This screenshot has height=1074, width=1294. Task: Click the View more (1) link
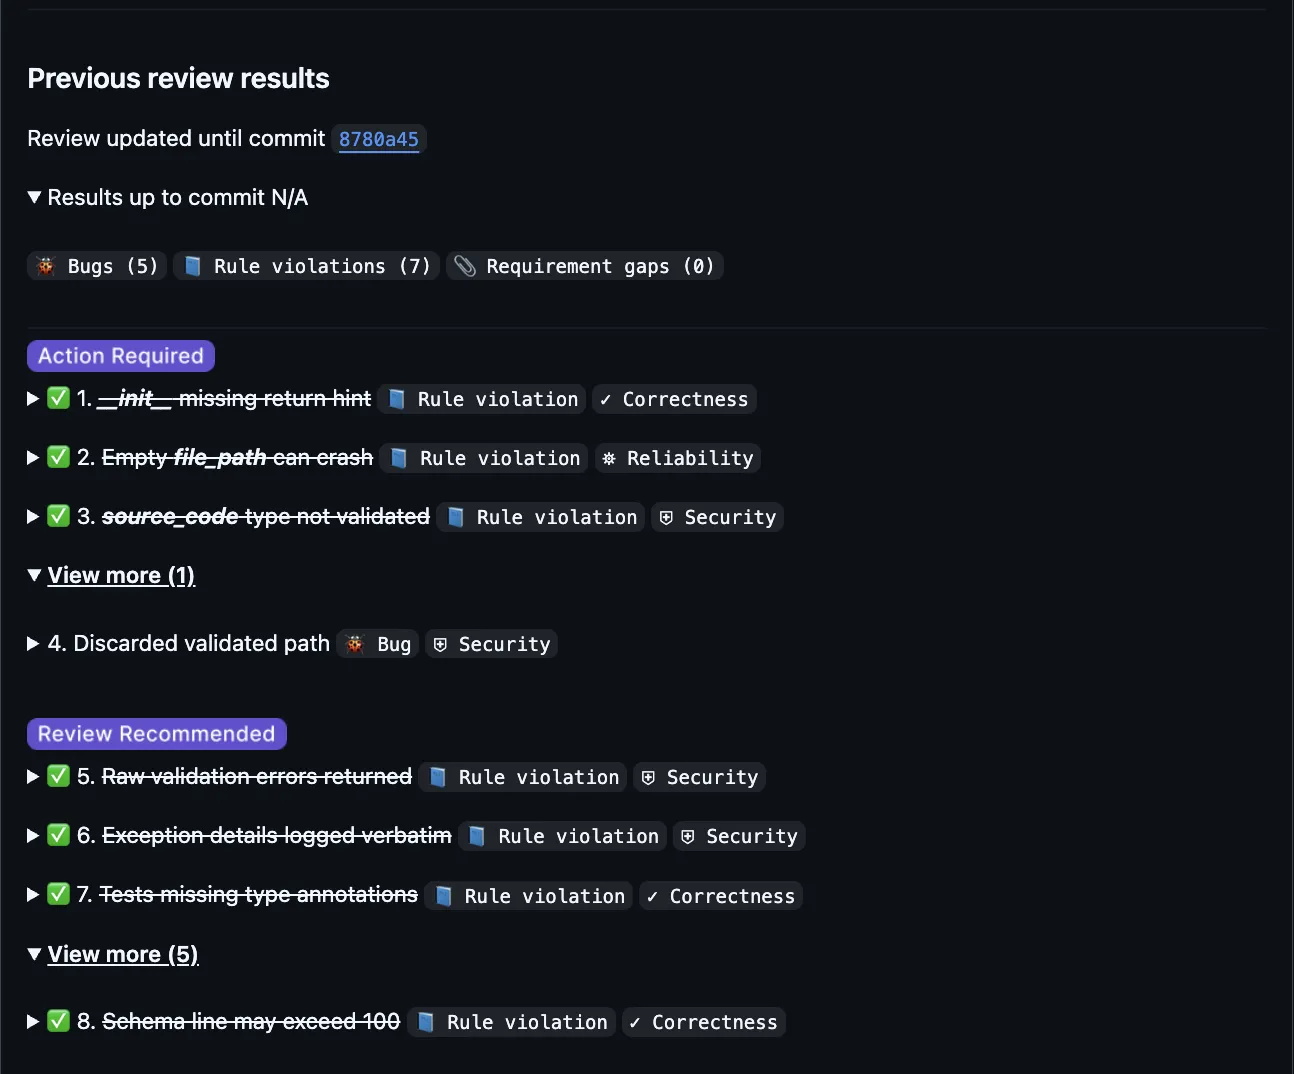(x=121, y=575)
